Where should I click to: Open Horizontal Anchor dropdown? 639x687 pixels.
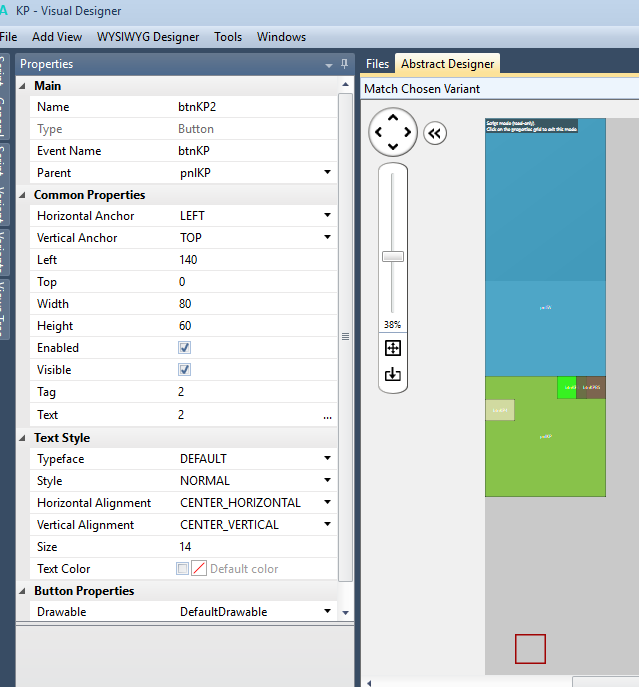pyautogui.click(x=327, y=215)
